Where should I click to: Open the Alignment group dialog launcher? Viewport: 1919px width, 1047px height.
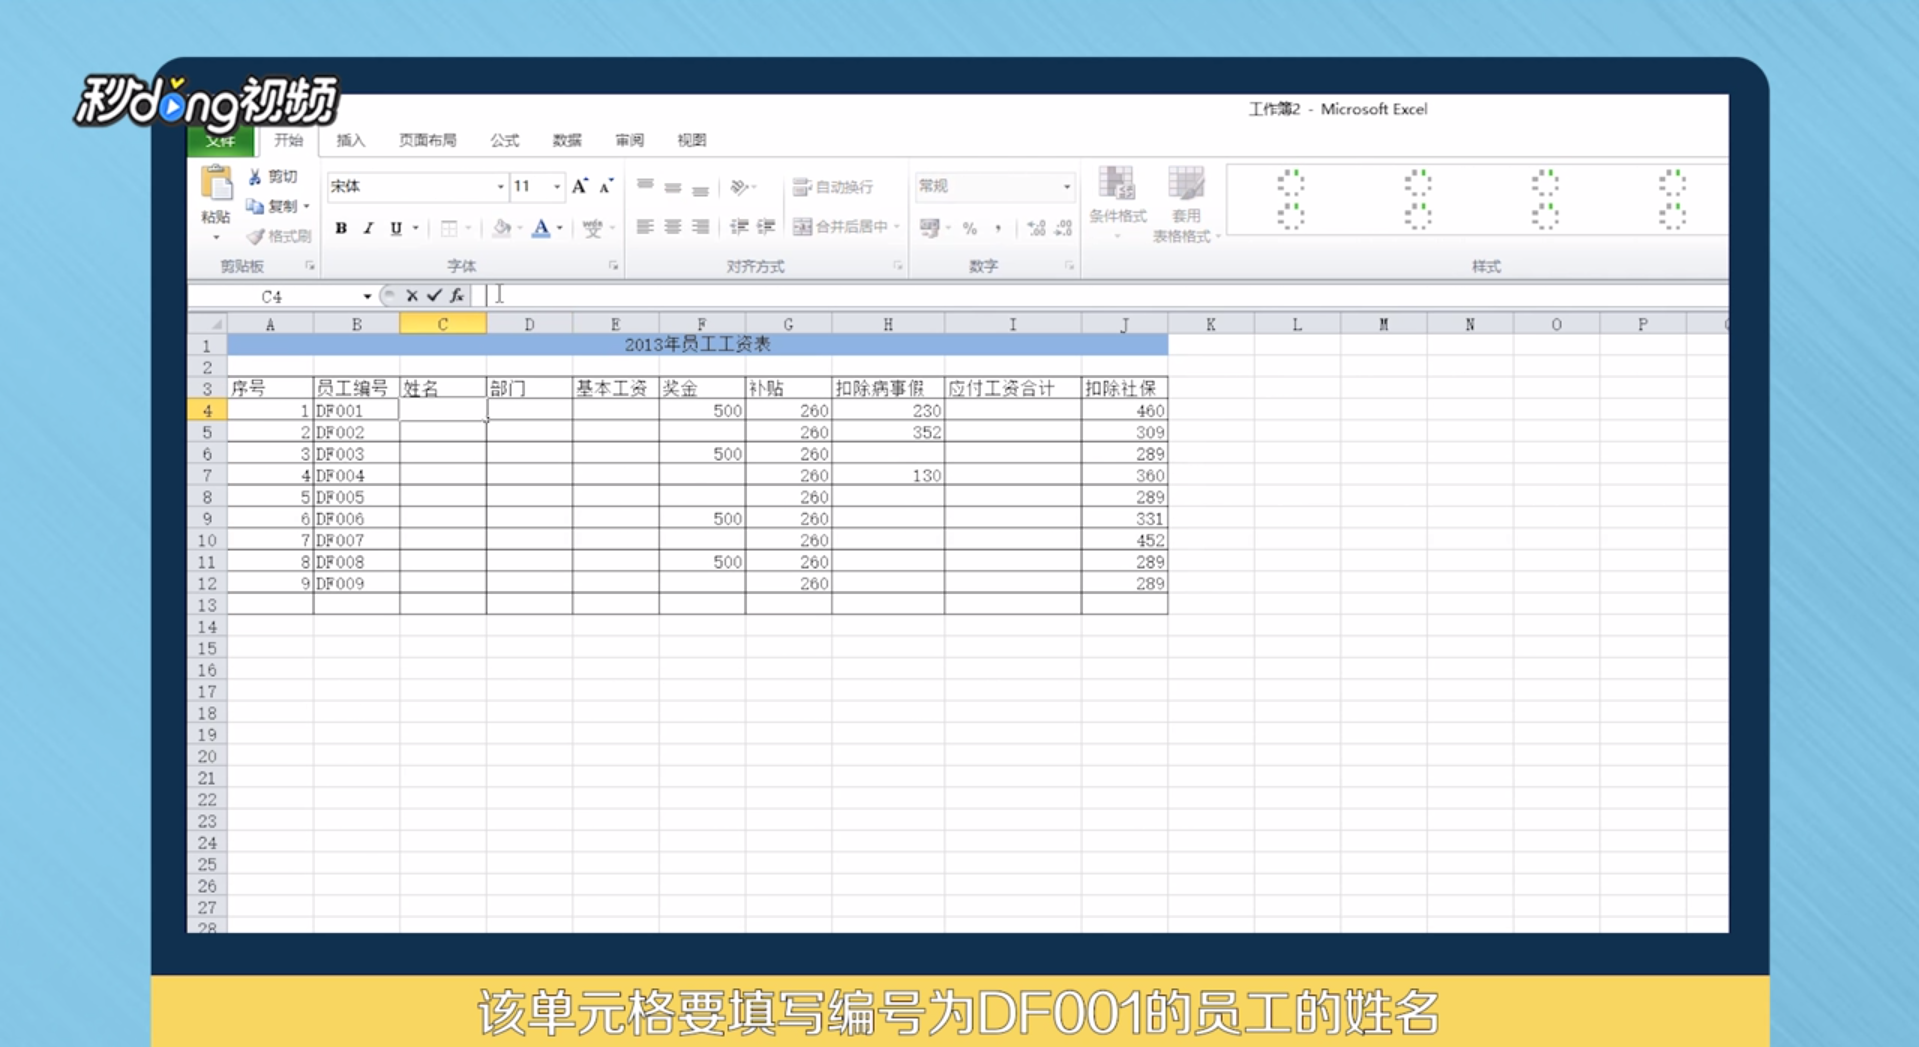point(897,266)
